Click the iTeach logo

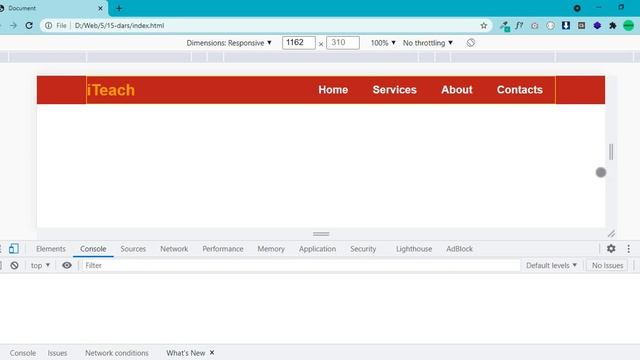coord(111,90)
